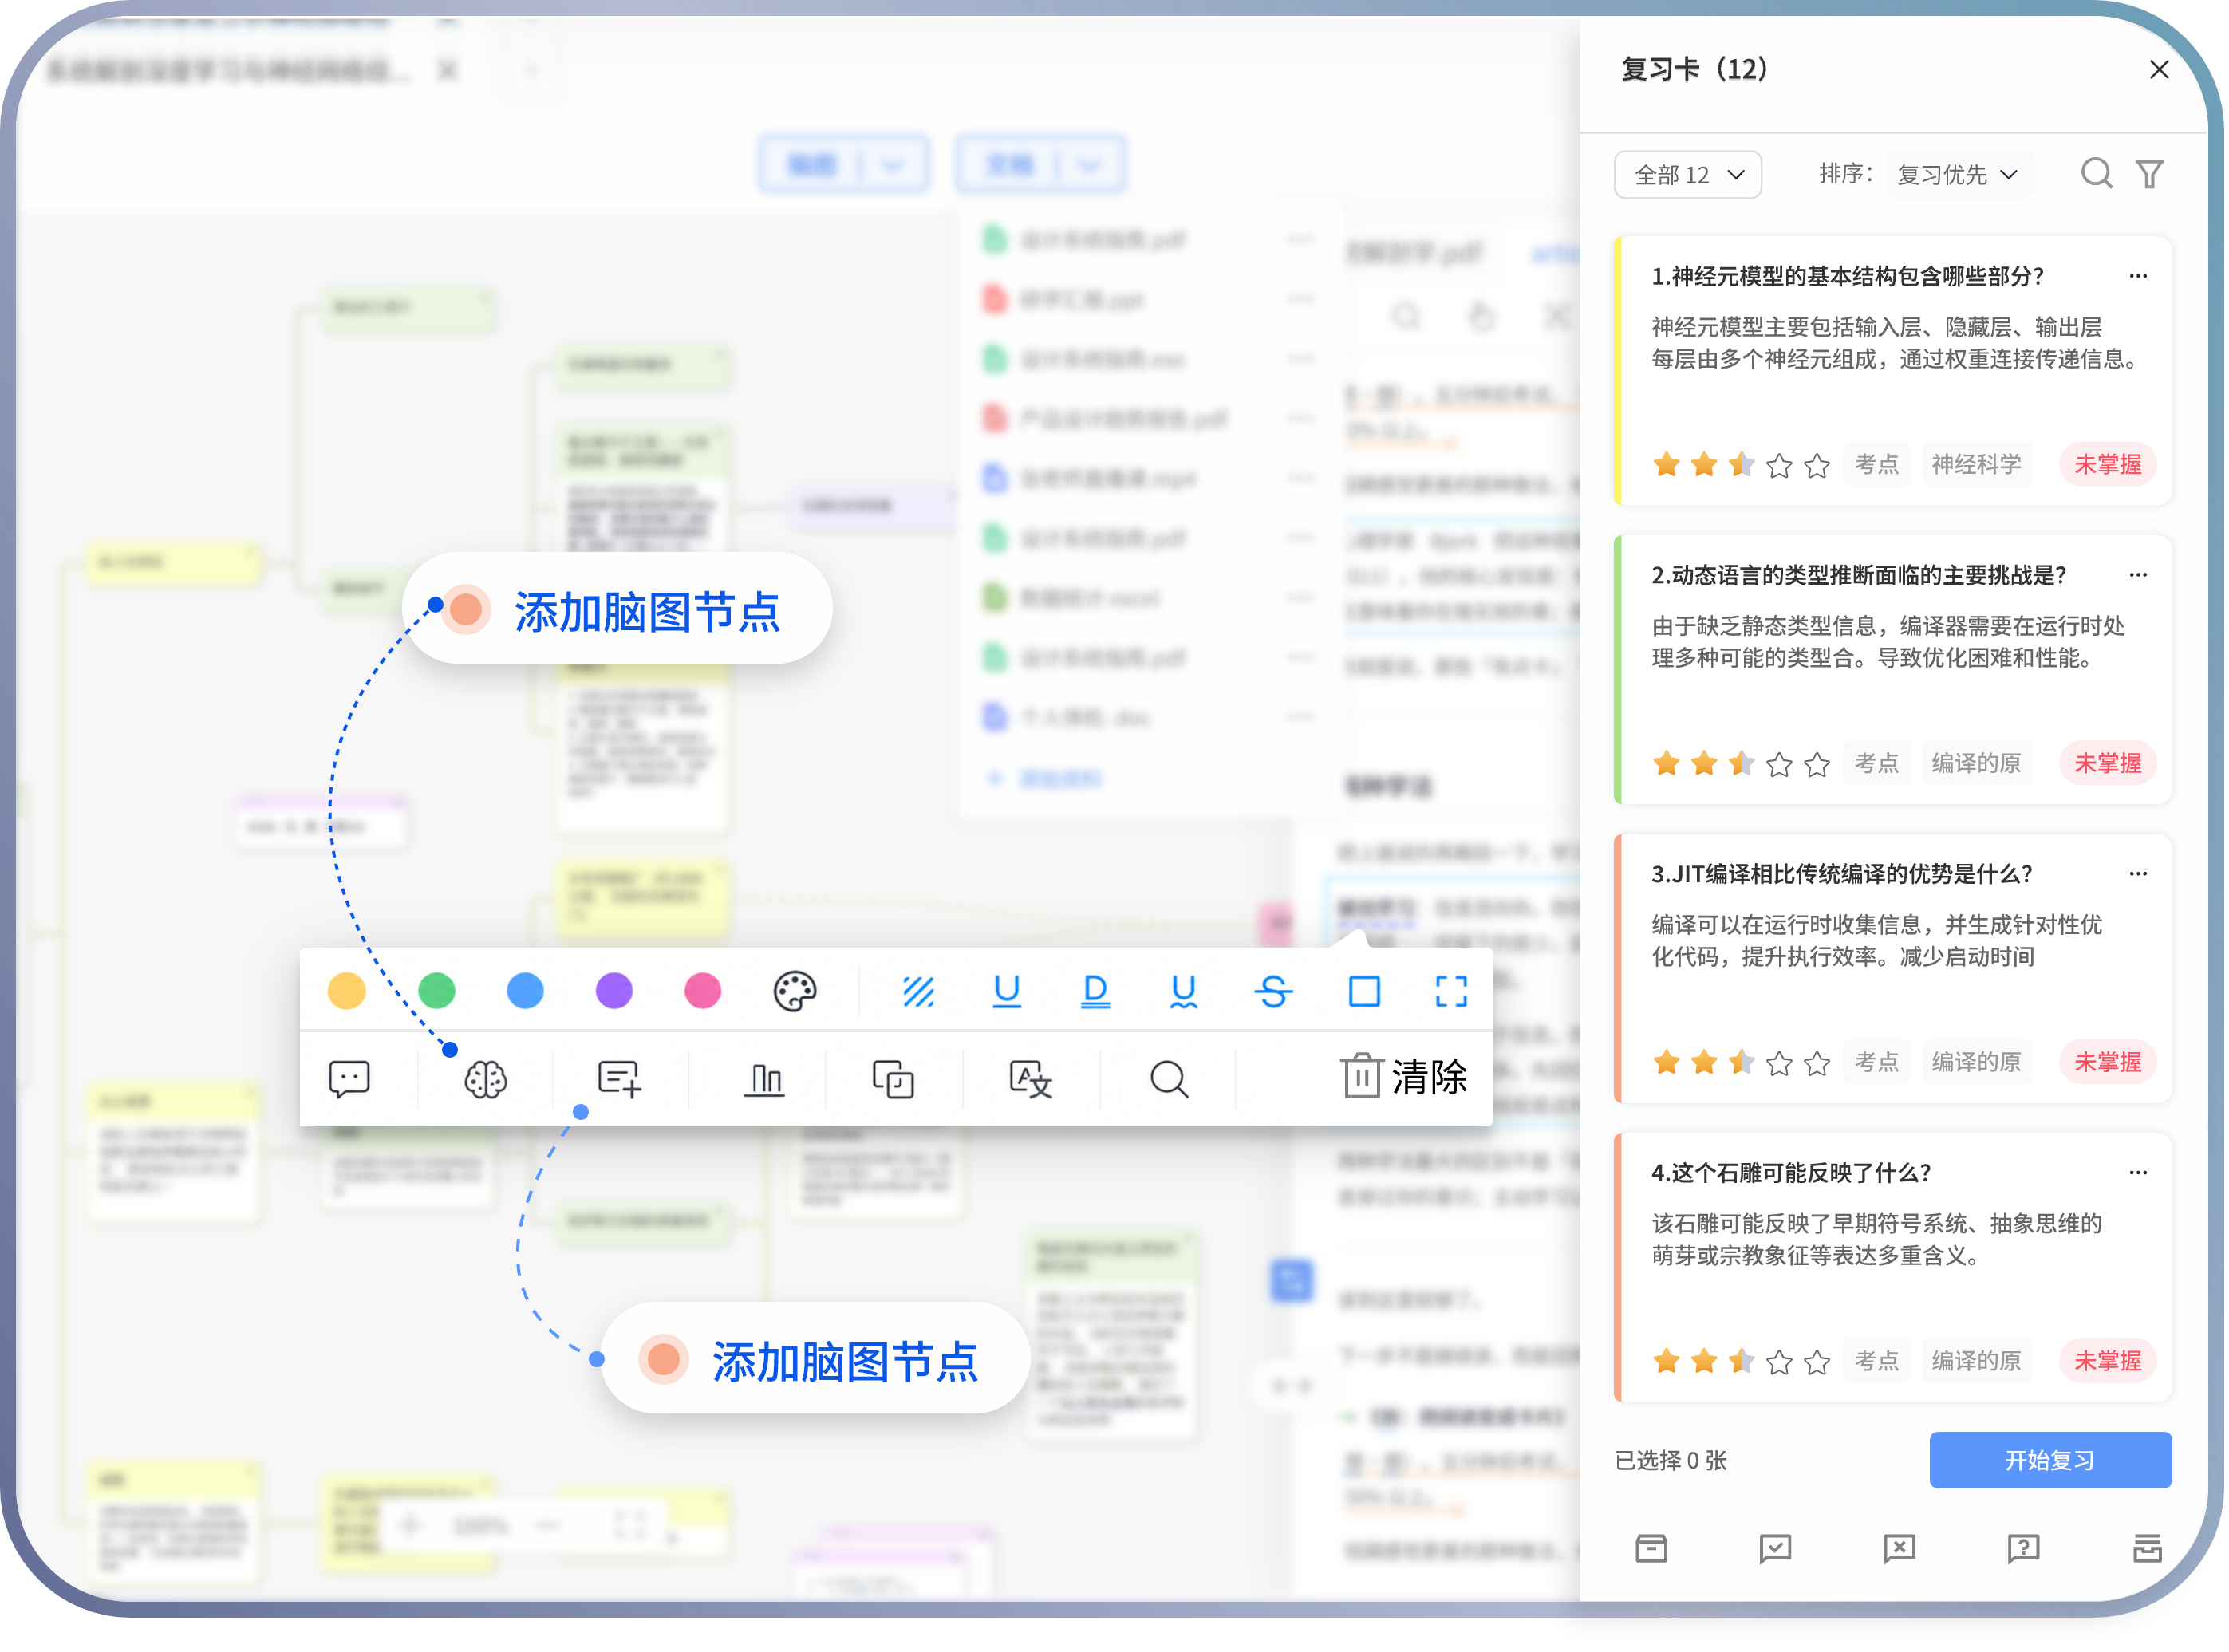Apply the D double-underline style
Screen dimensions: 2229x1652
(x=1095, y=992)
